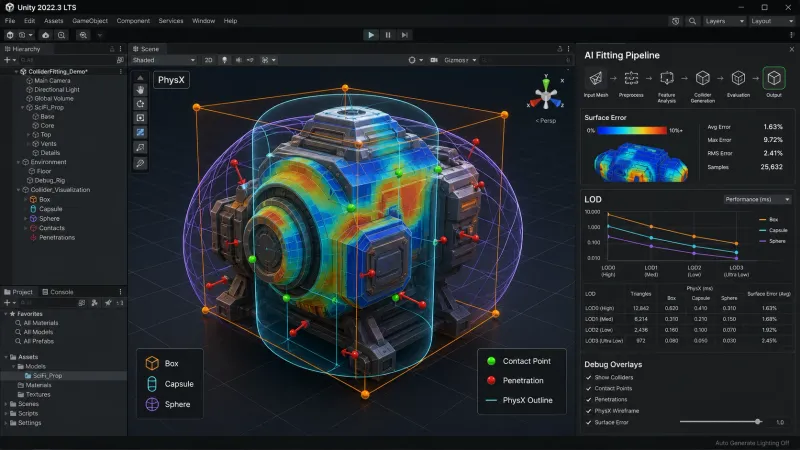Click the search icon in the top toolbar

tap(692, 21)
